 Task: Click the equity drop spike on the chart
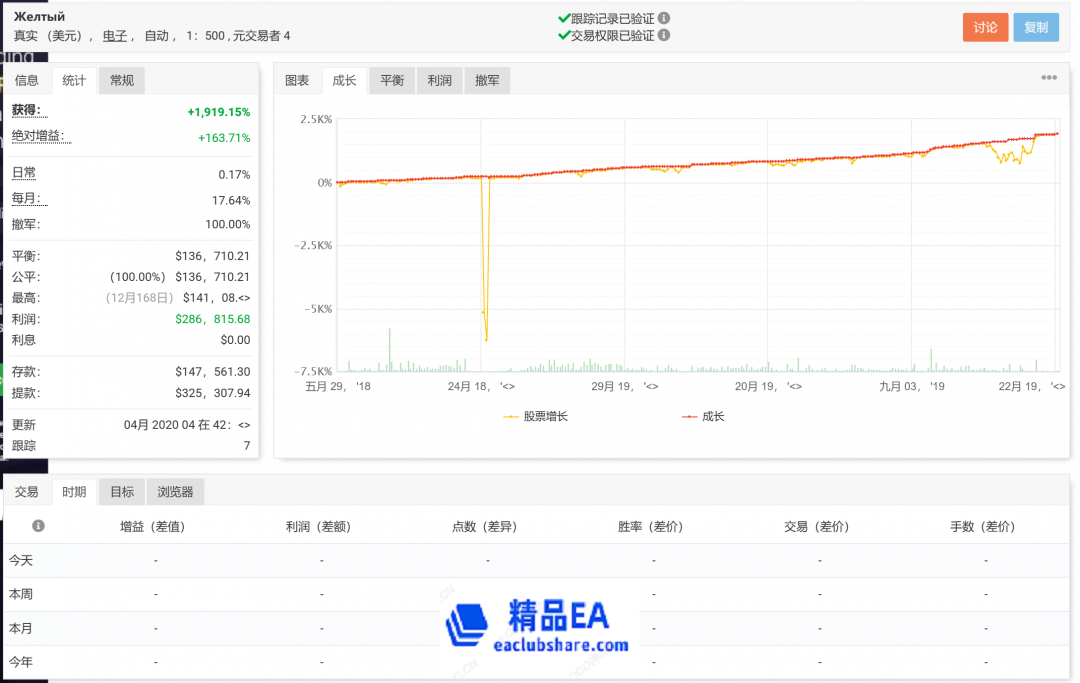pos(486,258)
